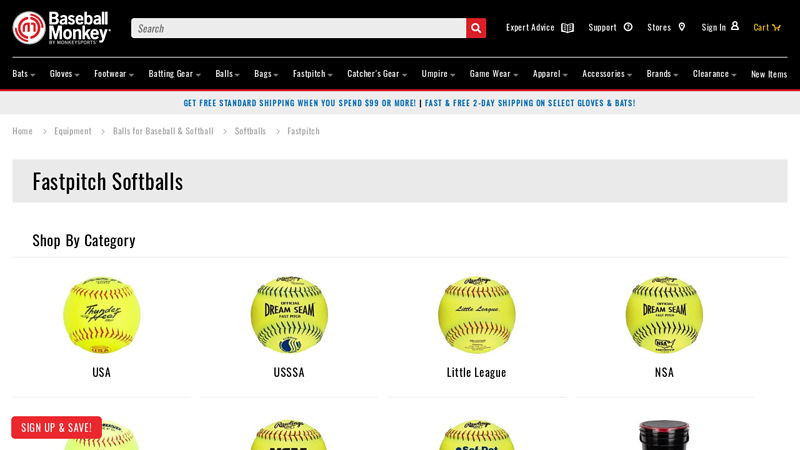The width and height of the screenshot is (800, 450).
Task: Click the red search magnifier button
Action: [x=476, y=28]
